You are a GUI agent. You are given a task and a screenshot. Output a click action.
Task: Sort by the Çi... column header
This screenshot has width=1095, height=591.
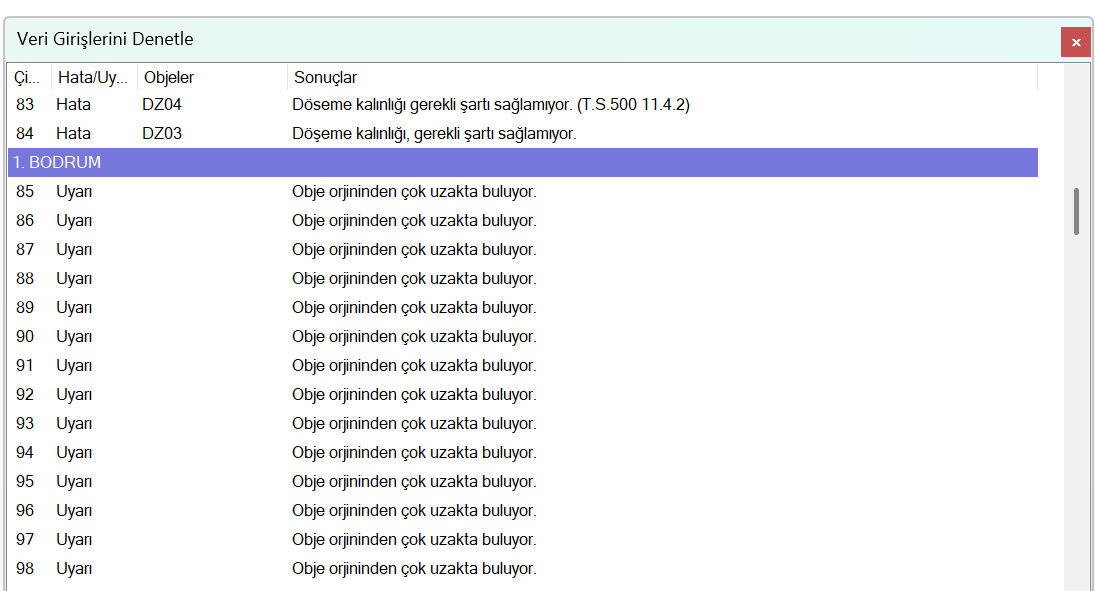coord(30,78)
